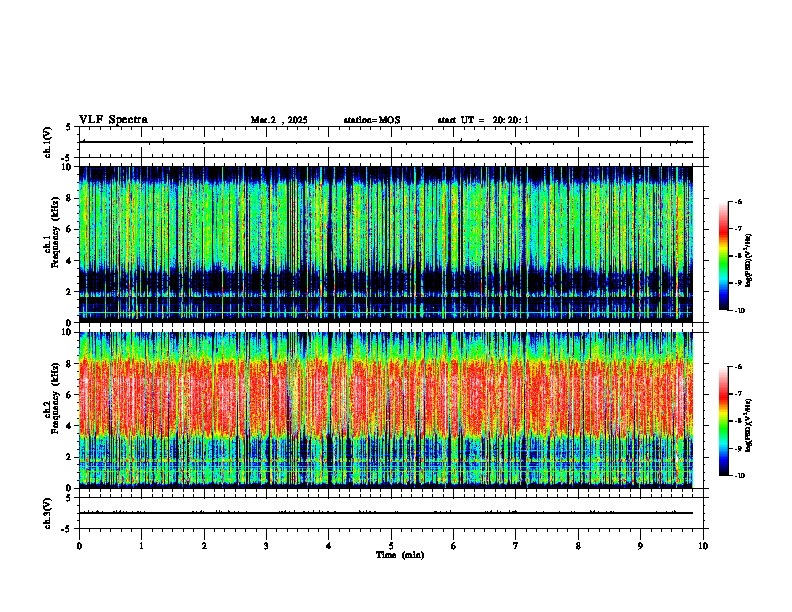Click the 'station=MOS' header text
The image size is (792, 612).
coord(372,120)
